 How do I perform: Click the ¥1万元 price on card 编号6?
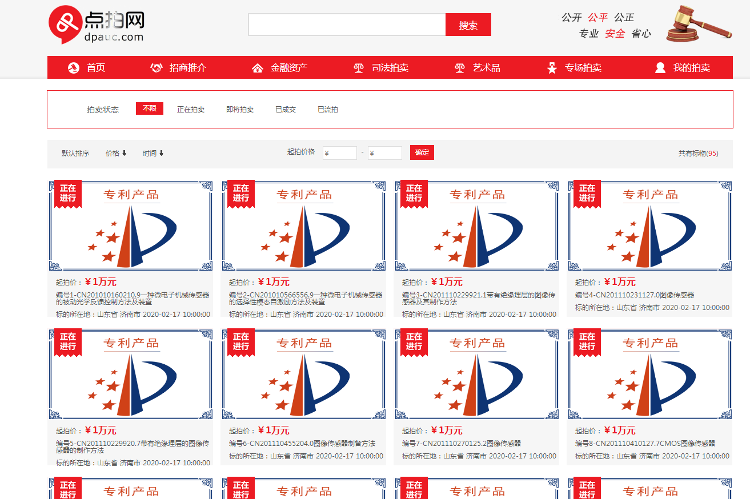tap(274, 430)
